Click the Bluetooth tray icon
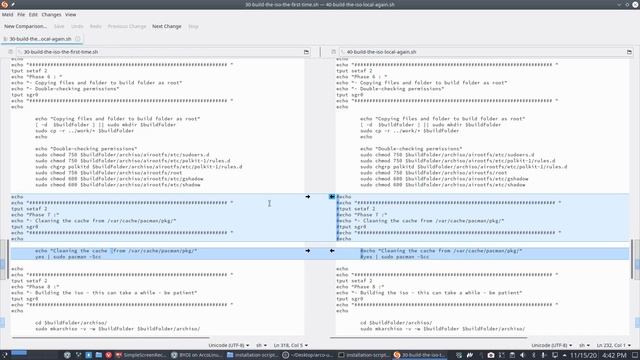The width and height of the screenshot is (640, 360). click(x=533, y=355)
